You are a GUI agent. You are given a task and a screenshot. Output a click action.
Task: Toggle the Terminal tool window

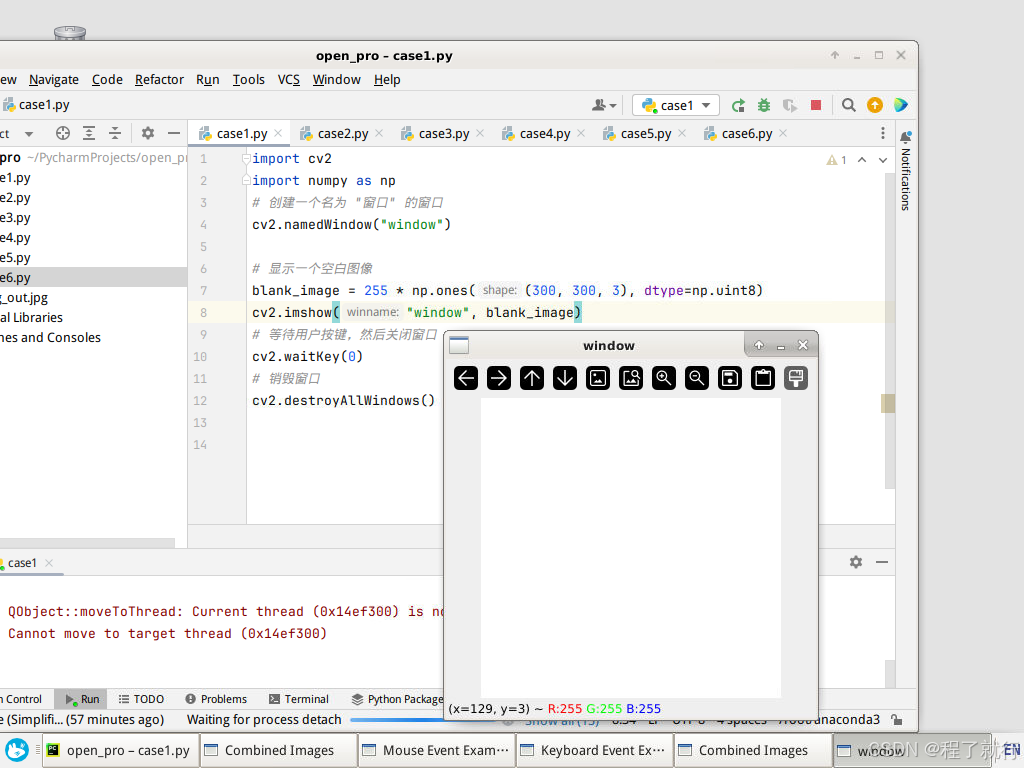[298, 699]
